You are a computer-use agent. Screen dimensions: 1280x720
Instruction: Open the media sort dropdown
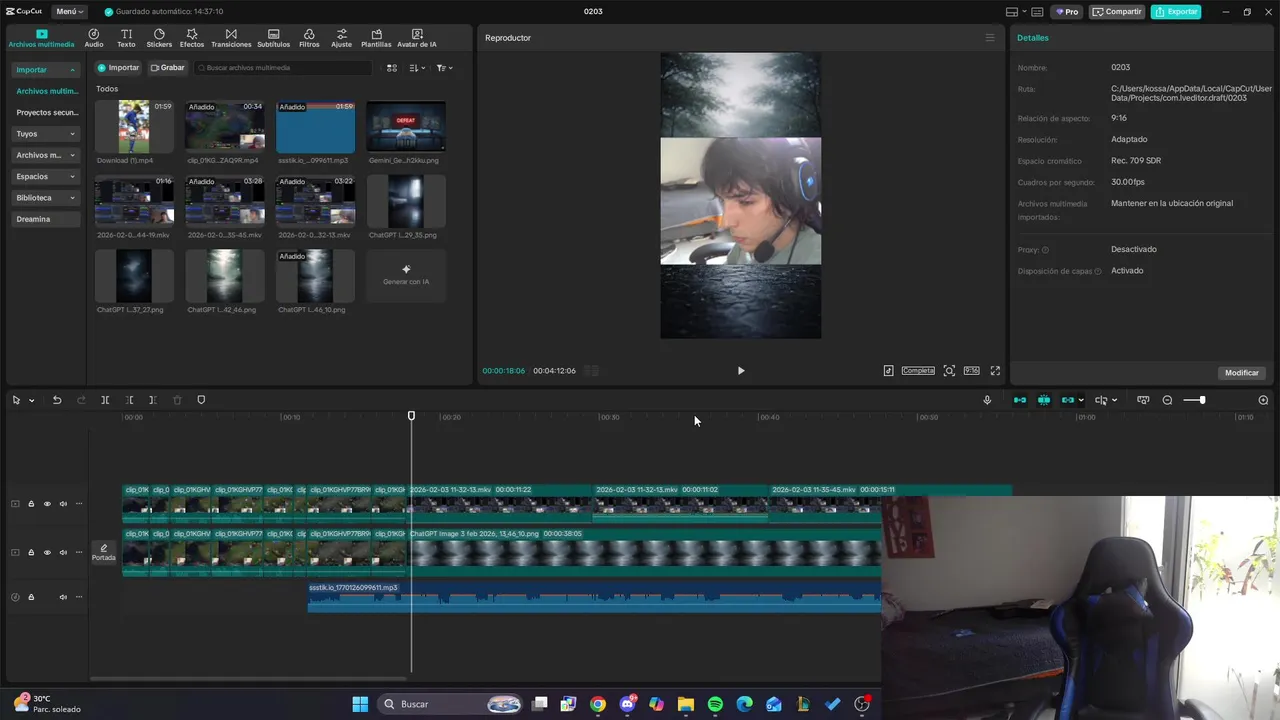click(418, 68)
